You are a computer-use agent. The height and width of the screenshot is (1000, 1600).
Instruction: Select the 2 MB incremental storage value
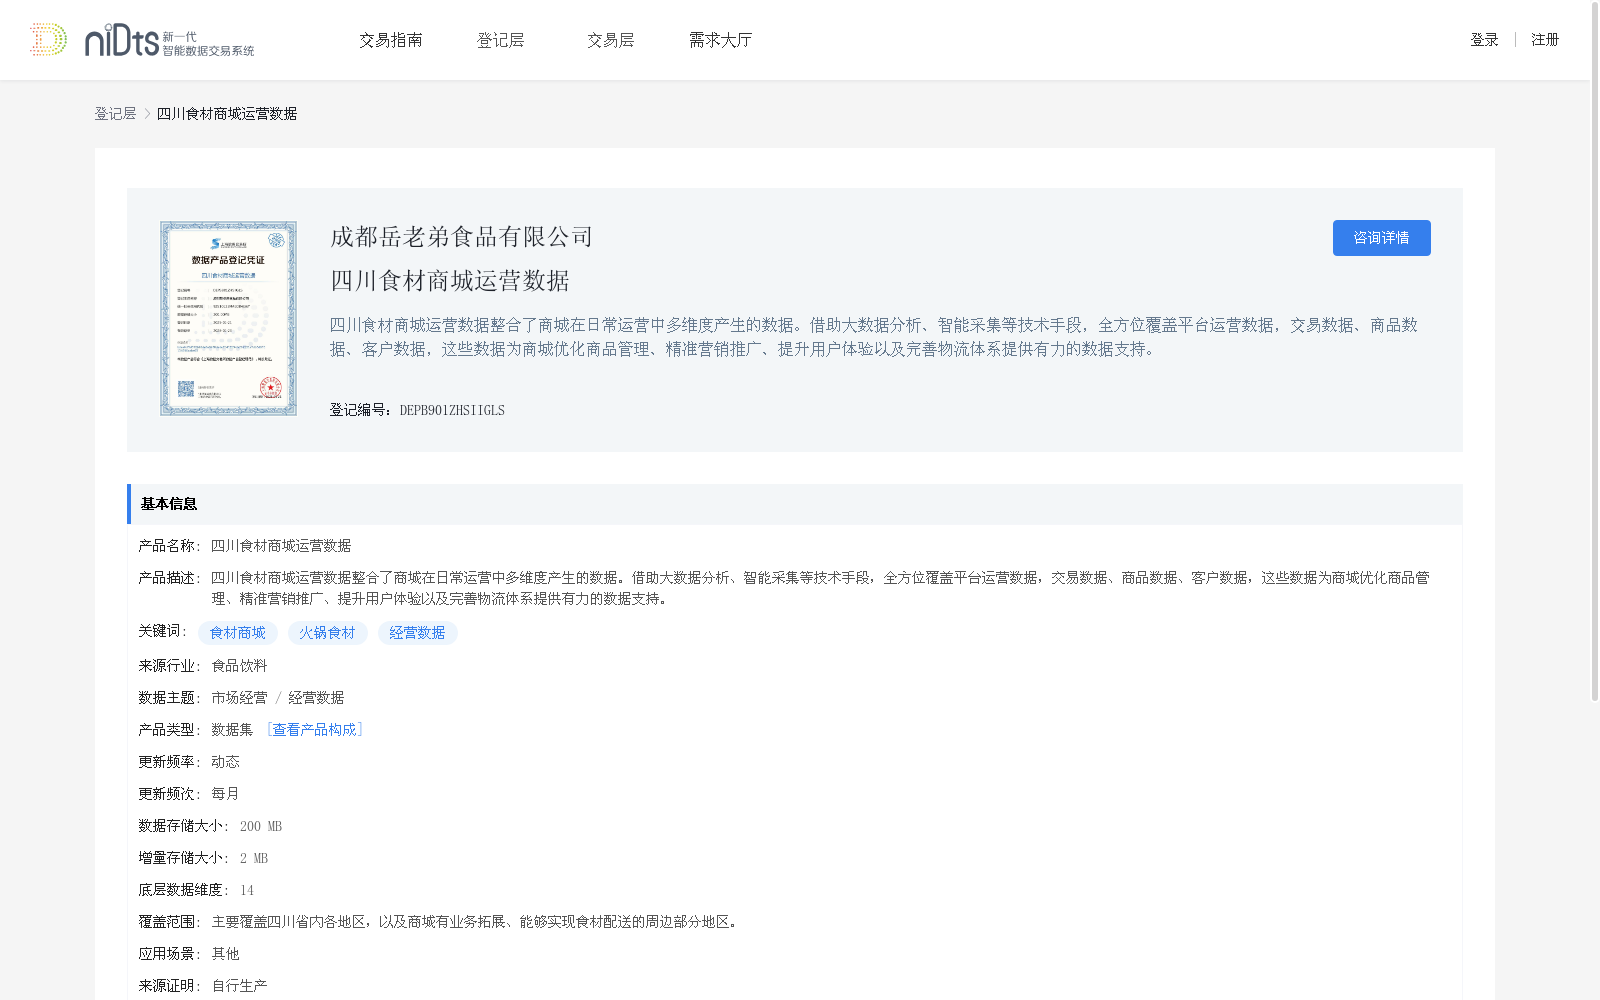tap(254, 858)
